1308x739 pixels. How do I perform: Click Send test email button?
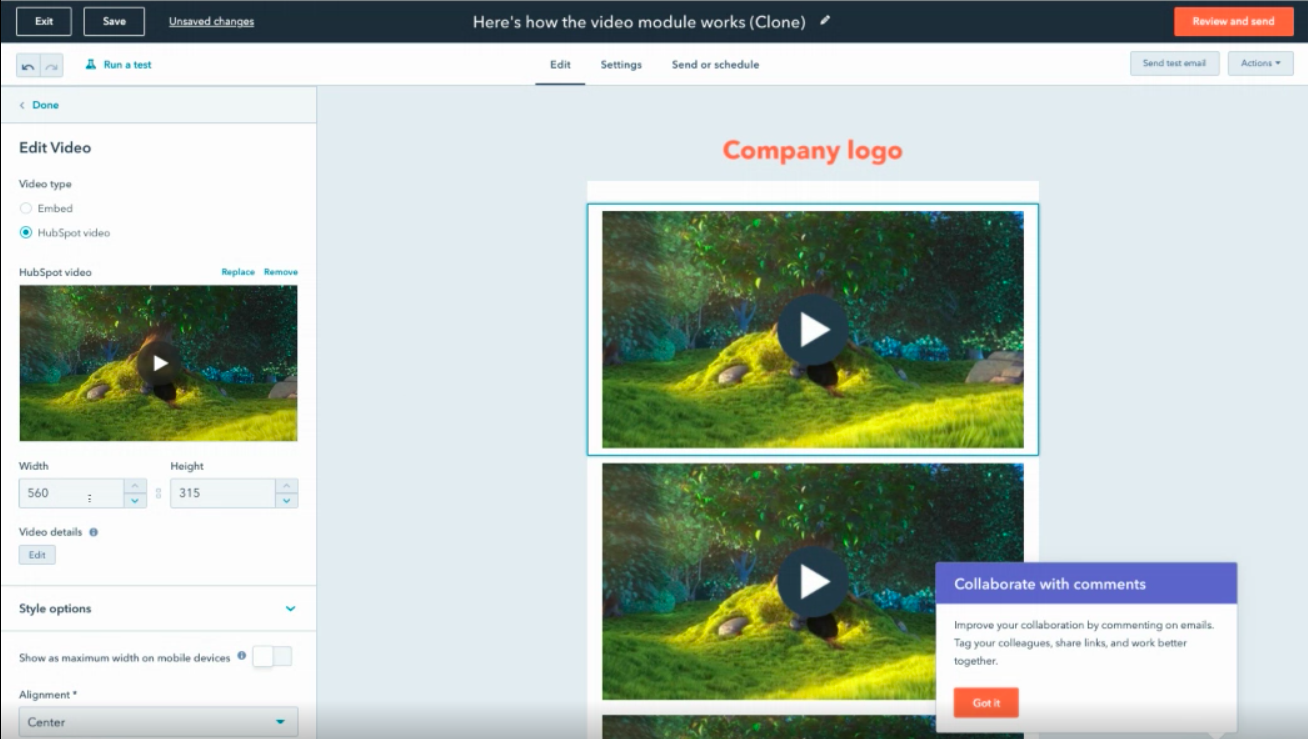(1174, 64)
